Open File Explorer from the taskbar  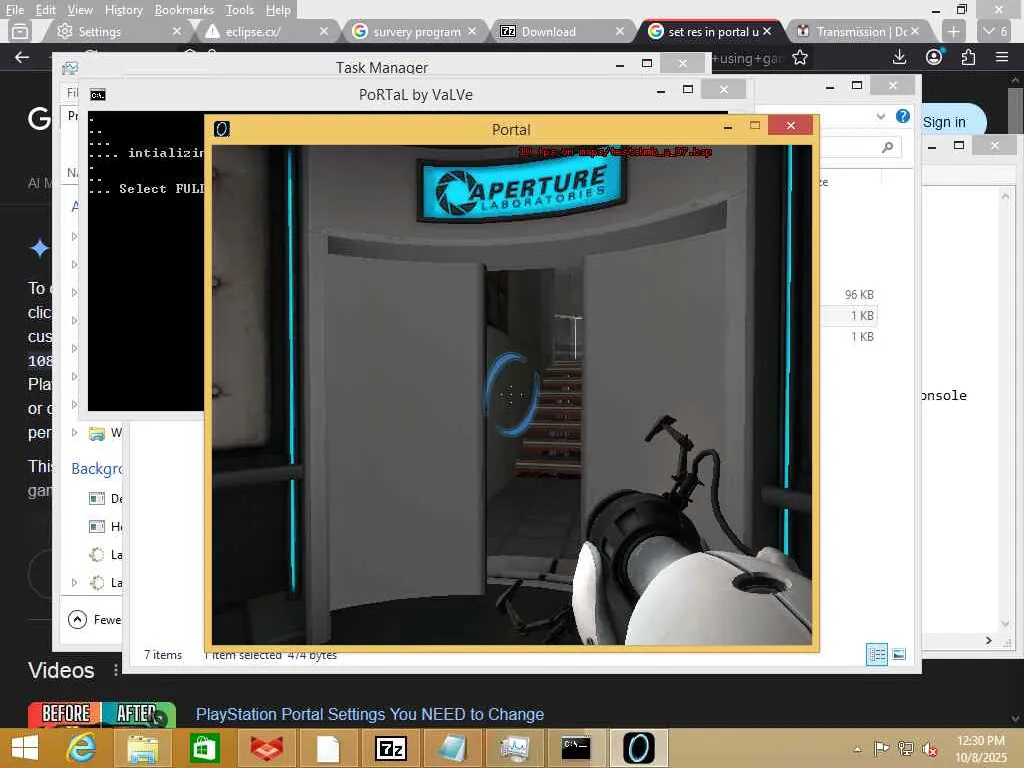click(142, 748)
